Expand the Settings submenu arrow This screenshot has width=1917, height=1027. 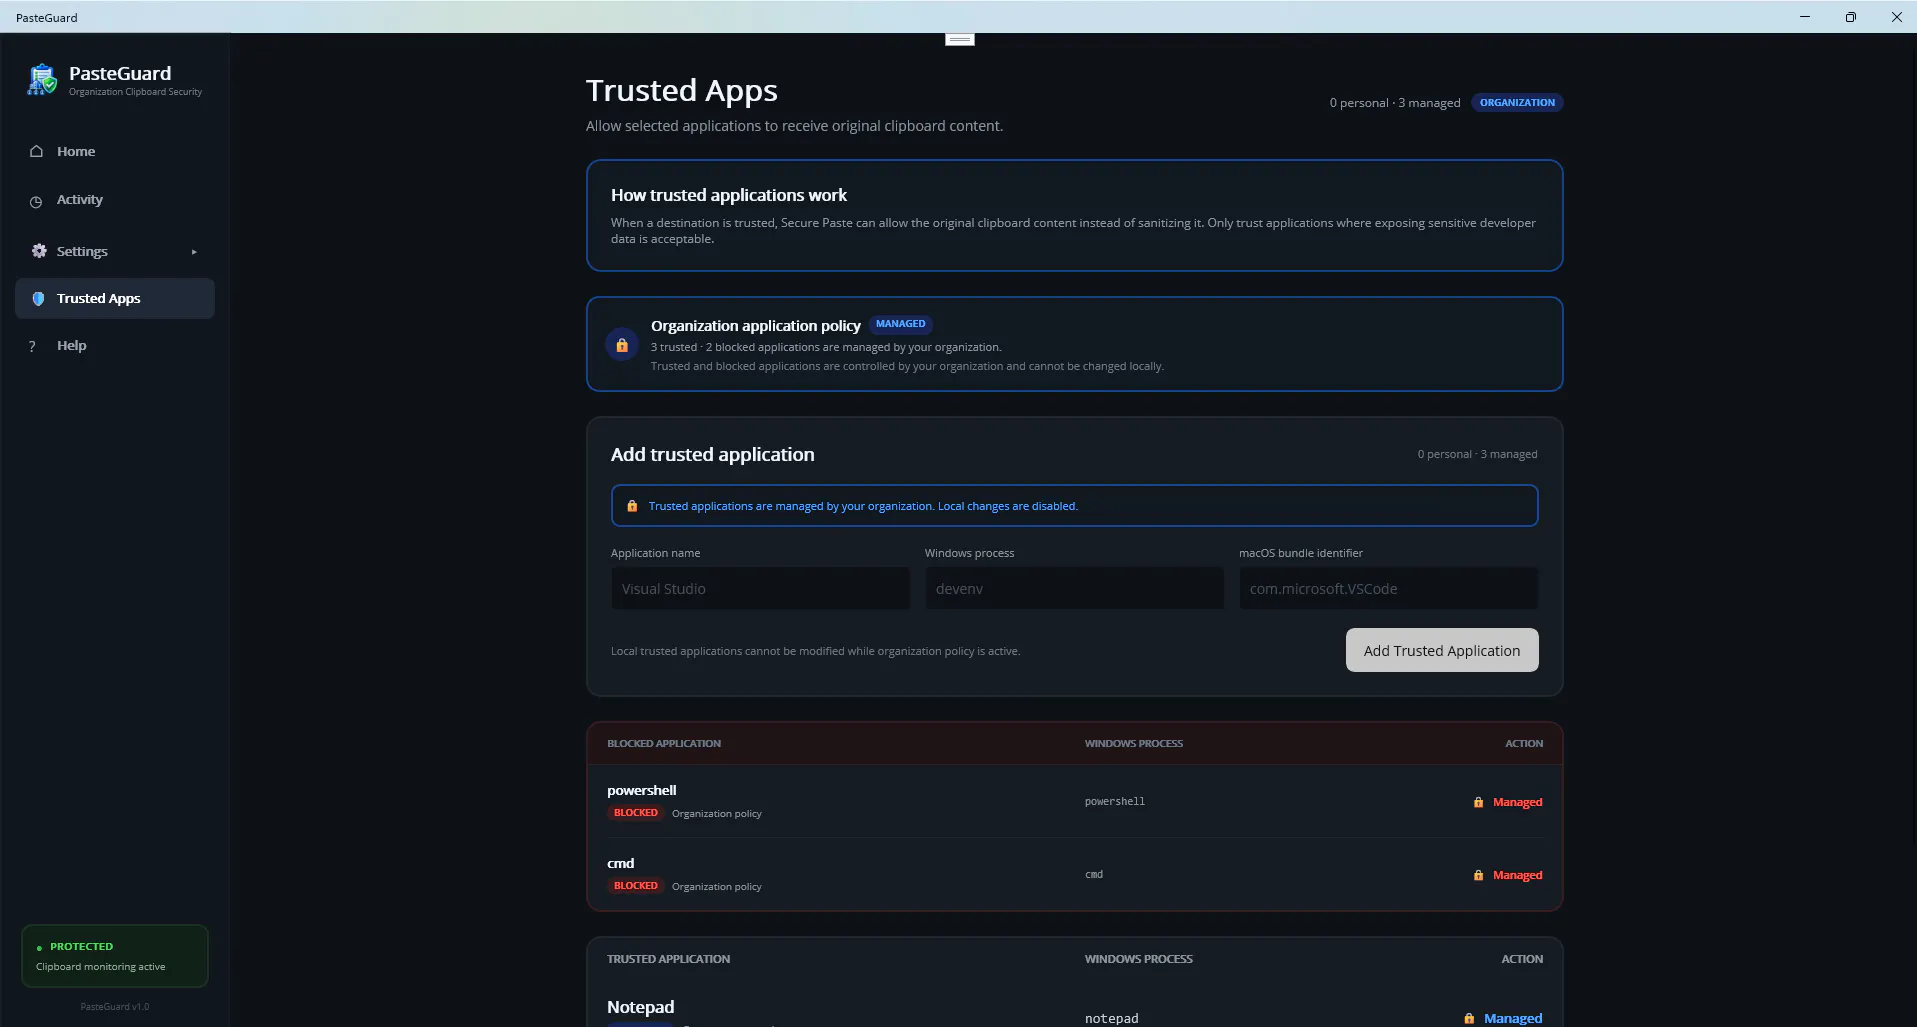[x=194, y=252]
